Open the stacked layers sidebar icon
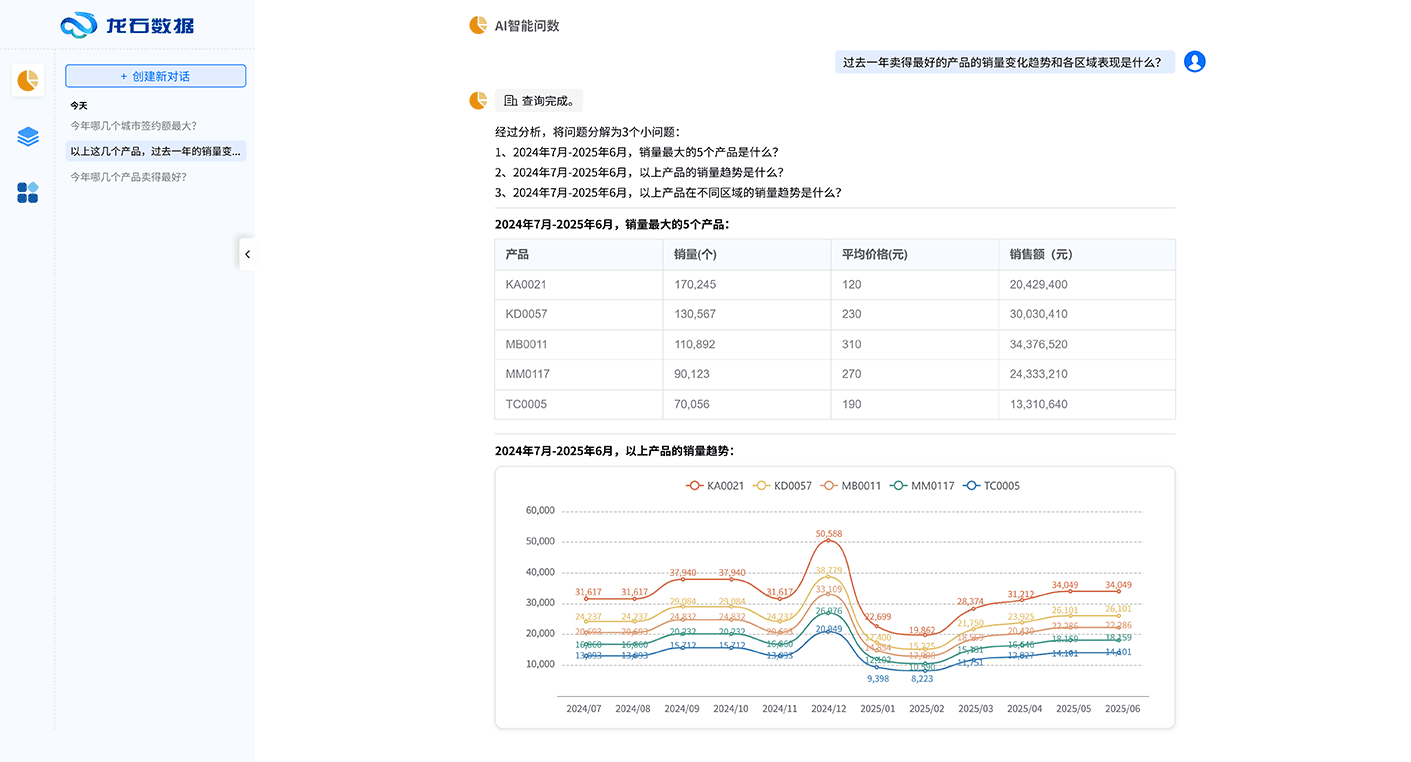Image resolution: width=1411 pixels, height=762 pixels. (28, 137)
